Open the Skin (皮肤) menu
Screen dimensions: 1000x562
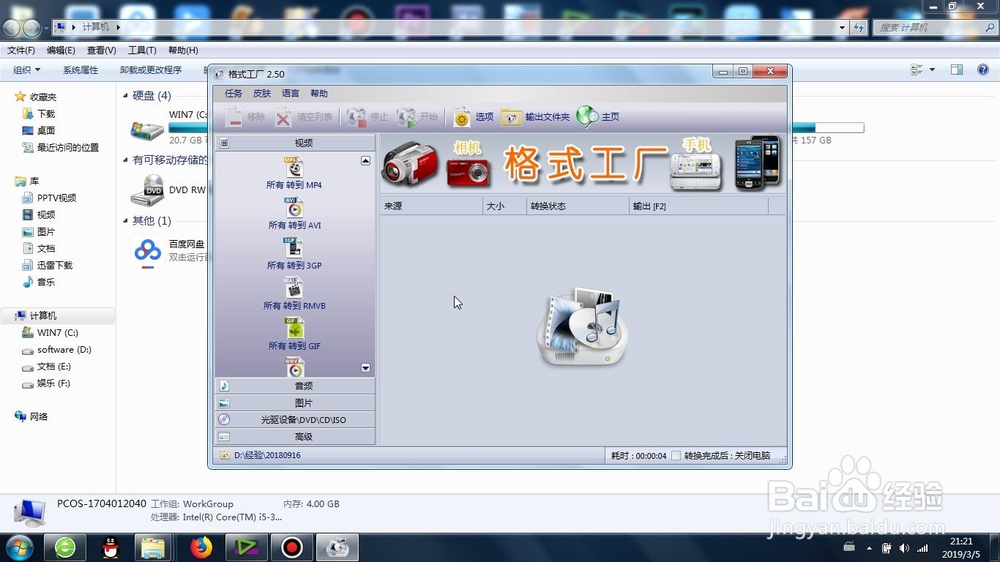coord(262,94)
